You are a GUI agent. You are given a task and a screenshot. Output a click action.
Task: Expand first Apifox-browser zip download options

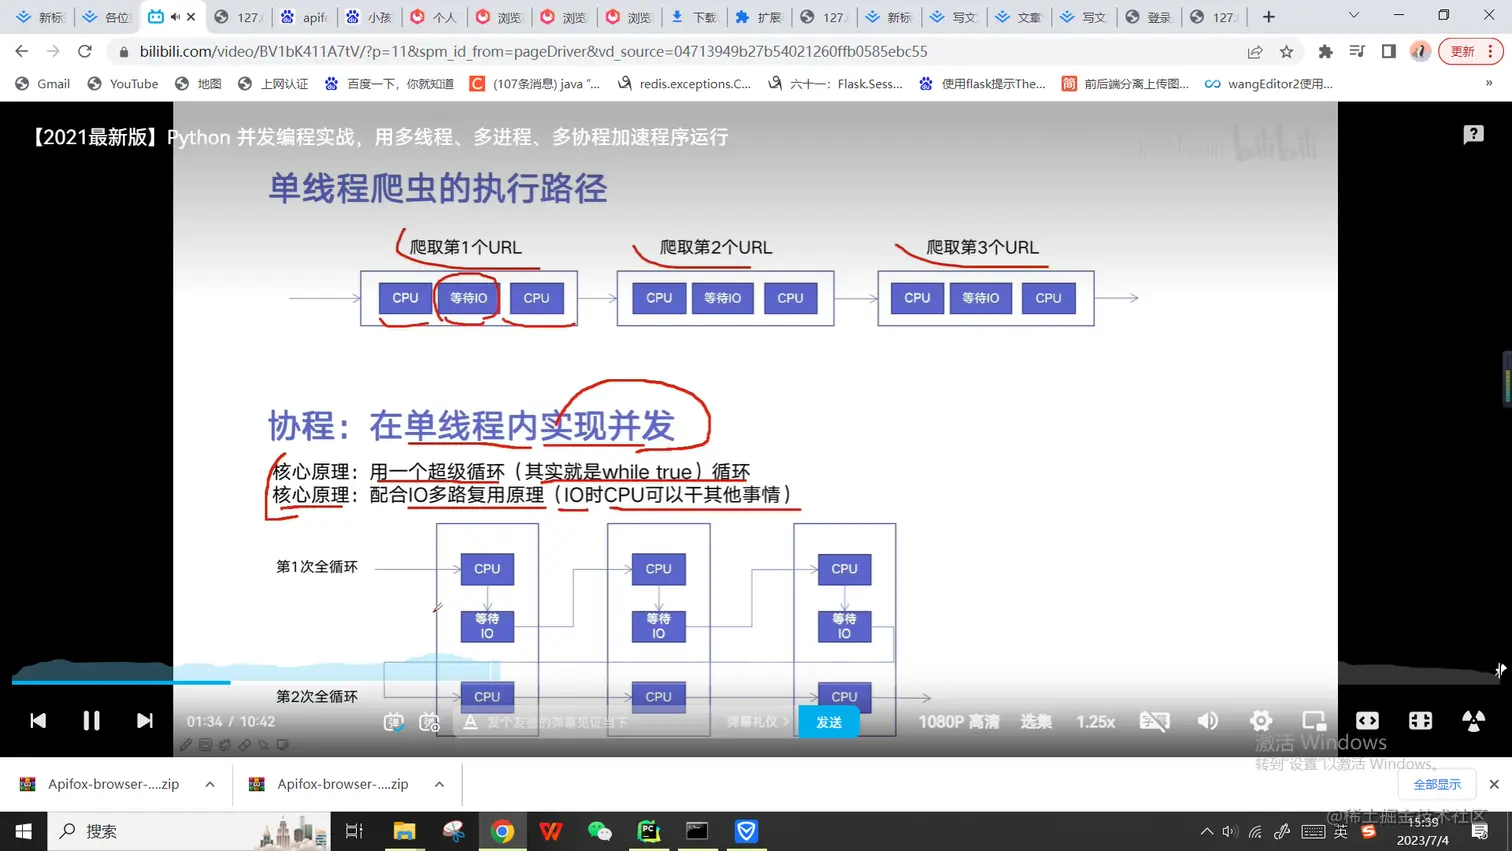(x=210, y=784)
